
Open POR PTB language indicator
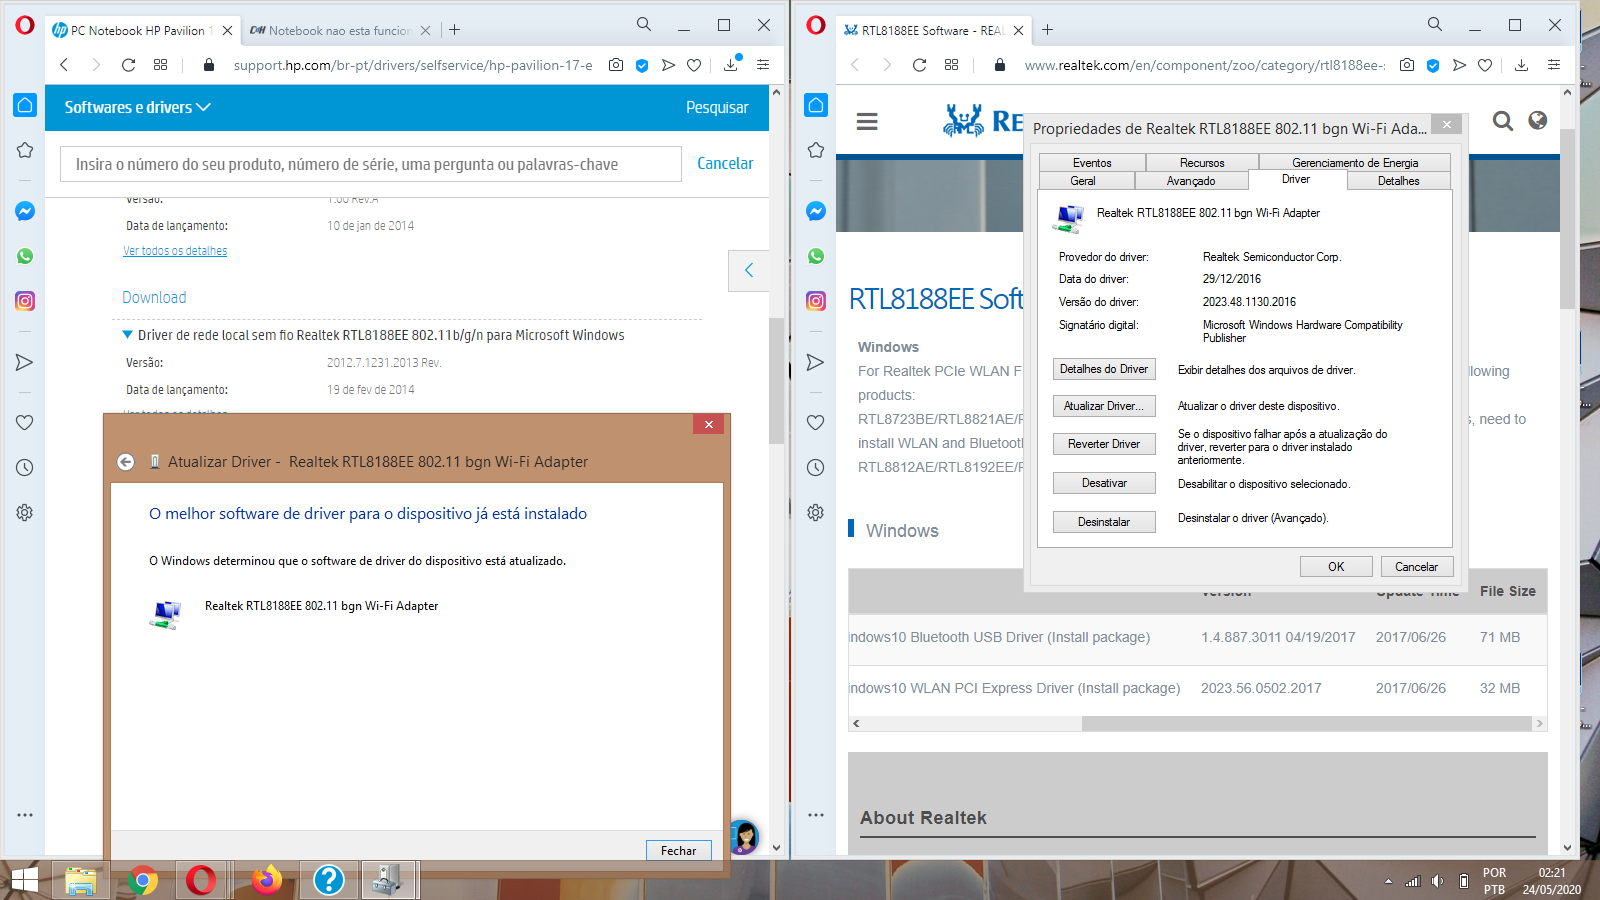tap(1494, 881)
